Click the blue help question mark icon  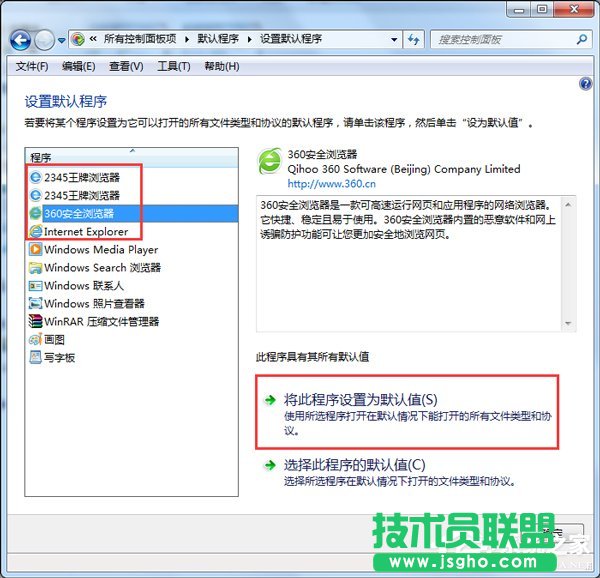point(585,84)
